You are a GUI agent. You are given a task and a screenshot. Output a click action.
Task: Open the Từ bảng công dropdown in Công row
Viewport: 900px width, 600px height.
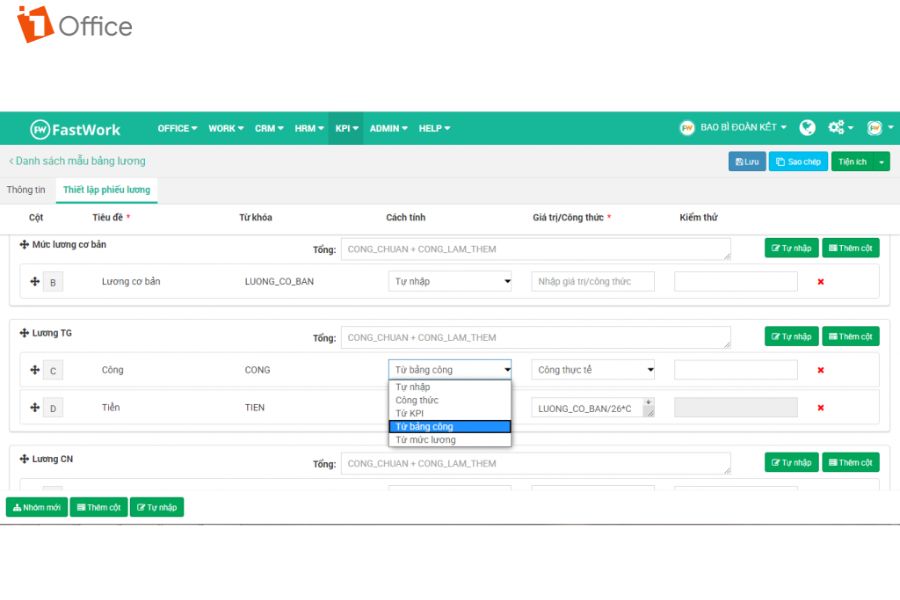450,370
